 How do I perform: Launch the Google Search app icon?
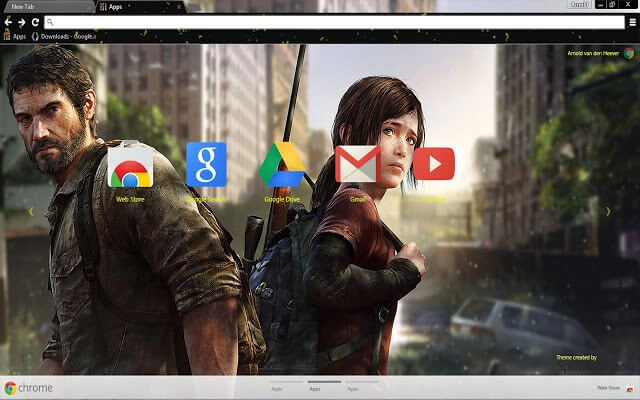point(207,164)
